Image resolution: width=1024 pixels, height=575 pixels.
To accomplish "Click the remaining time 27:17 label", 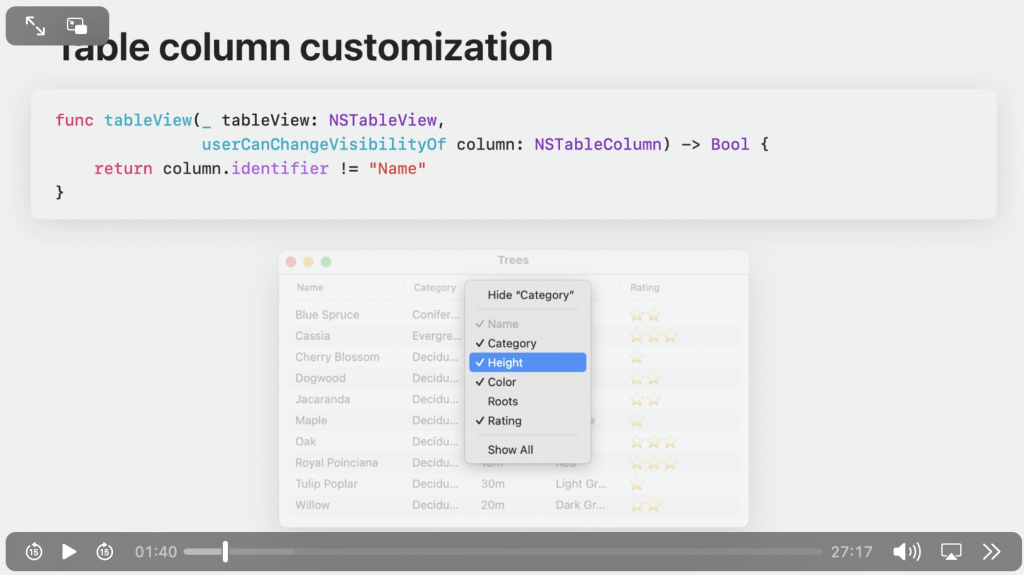I will click(852, 552).
